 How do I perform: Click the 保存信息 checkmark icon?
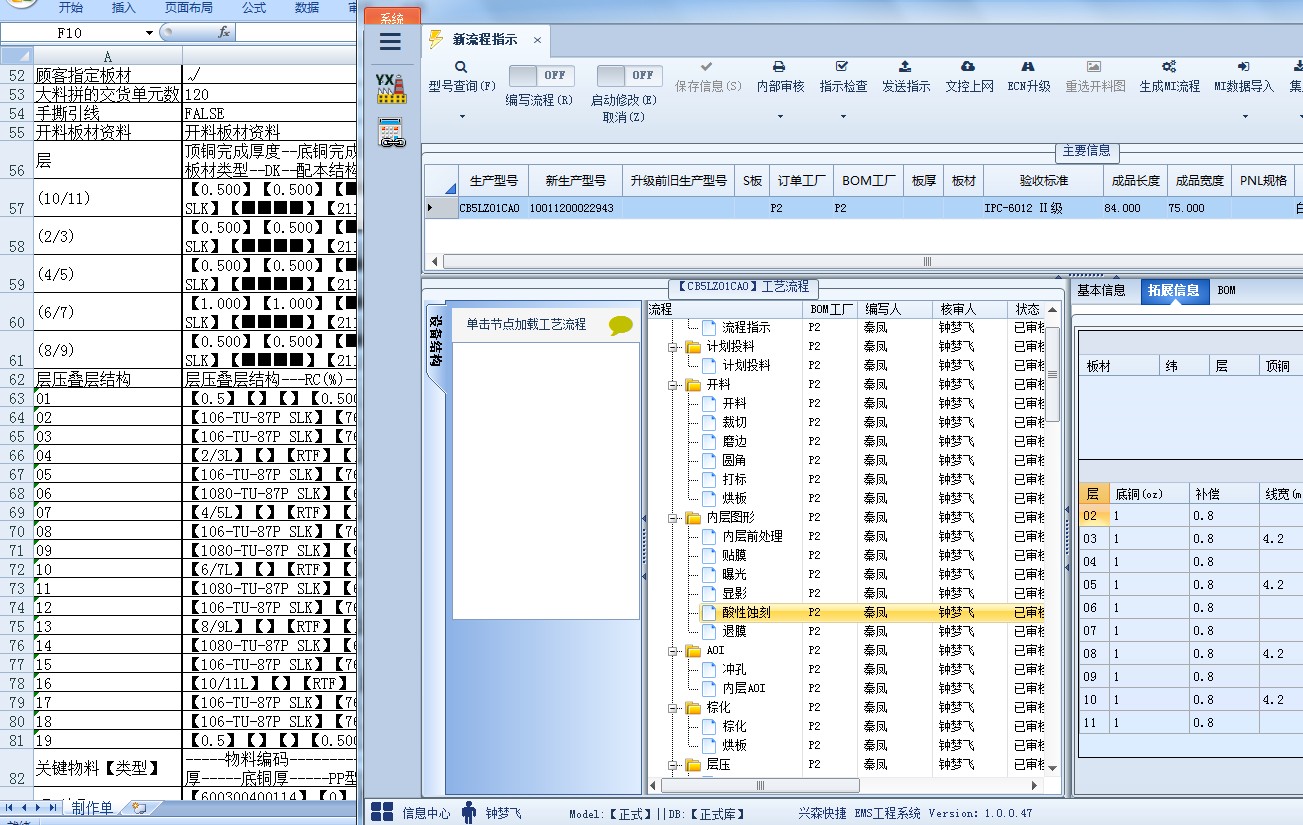707,66
